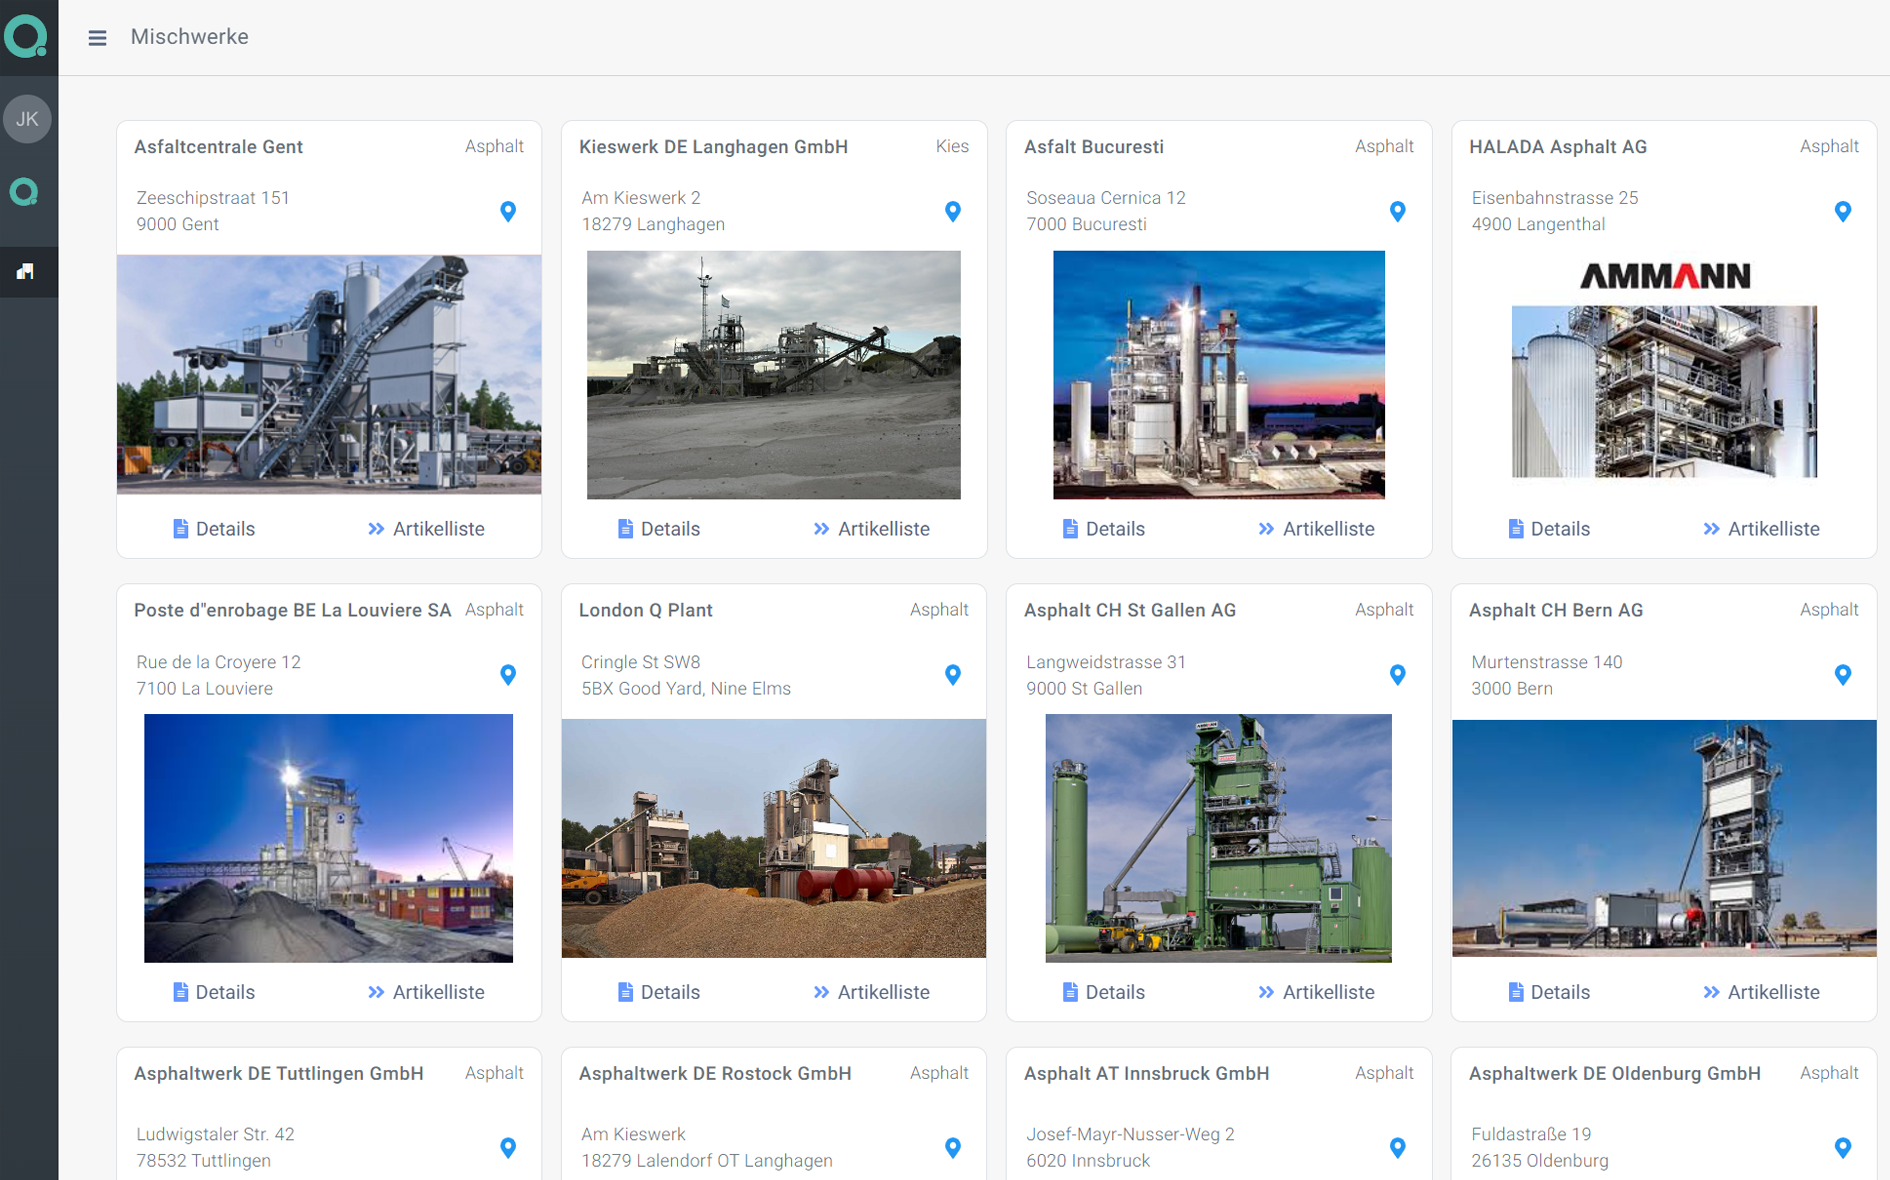Open Details for Asfalt Bucuresti
The width and height of the screenshot is (1890, 1180).
tap(1103, 529)
